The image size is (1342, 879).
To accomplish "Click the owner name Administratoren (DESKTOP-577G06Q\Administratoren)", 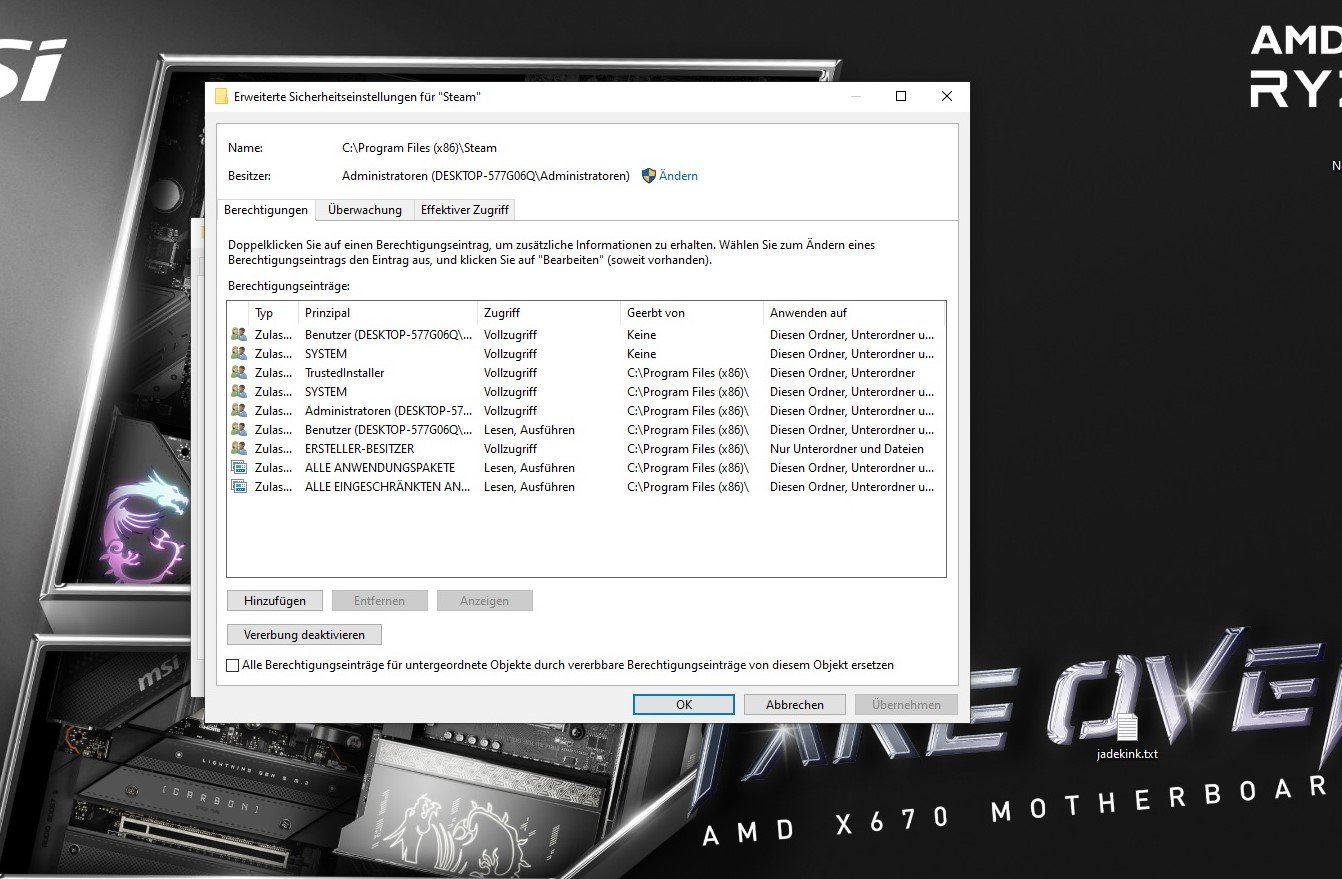I will click(x=486, y=176).
